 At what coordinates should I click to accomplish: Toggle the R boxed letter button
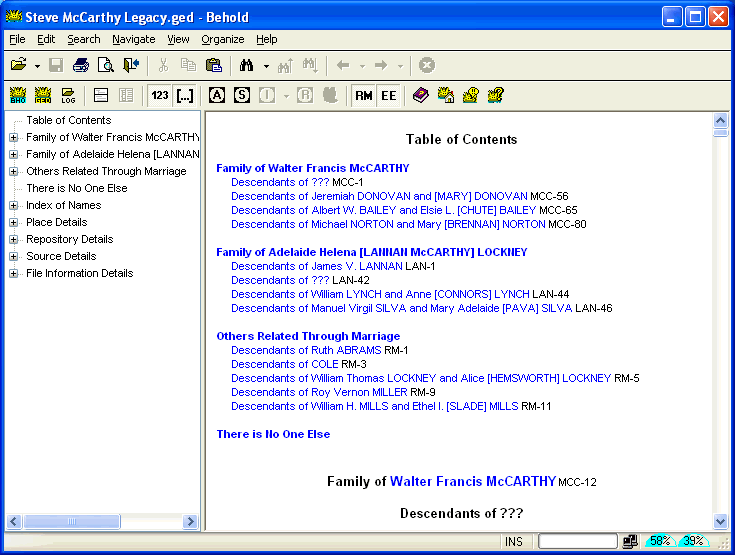305,95
